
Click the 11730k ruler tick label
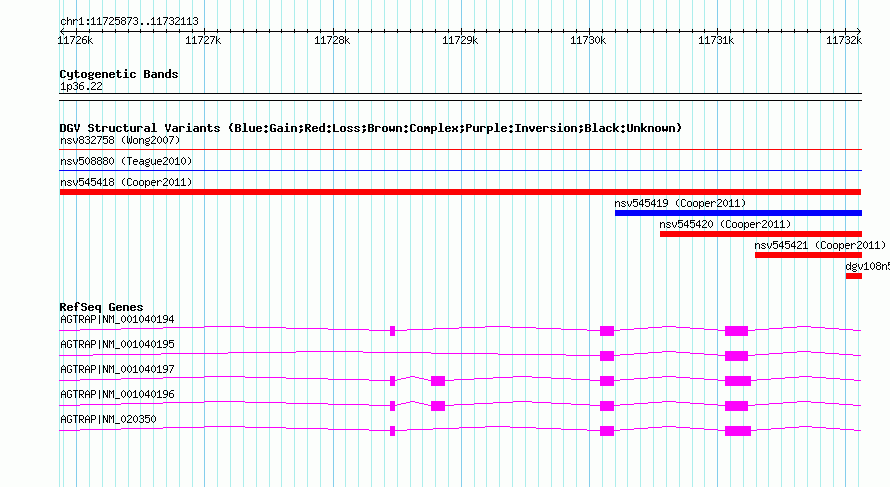(588, 40)
